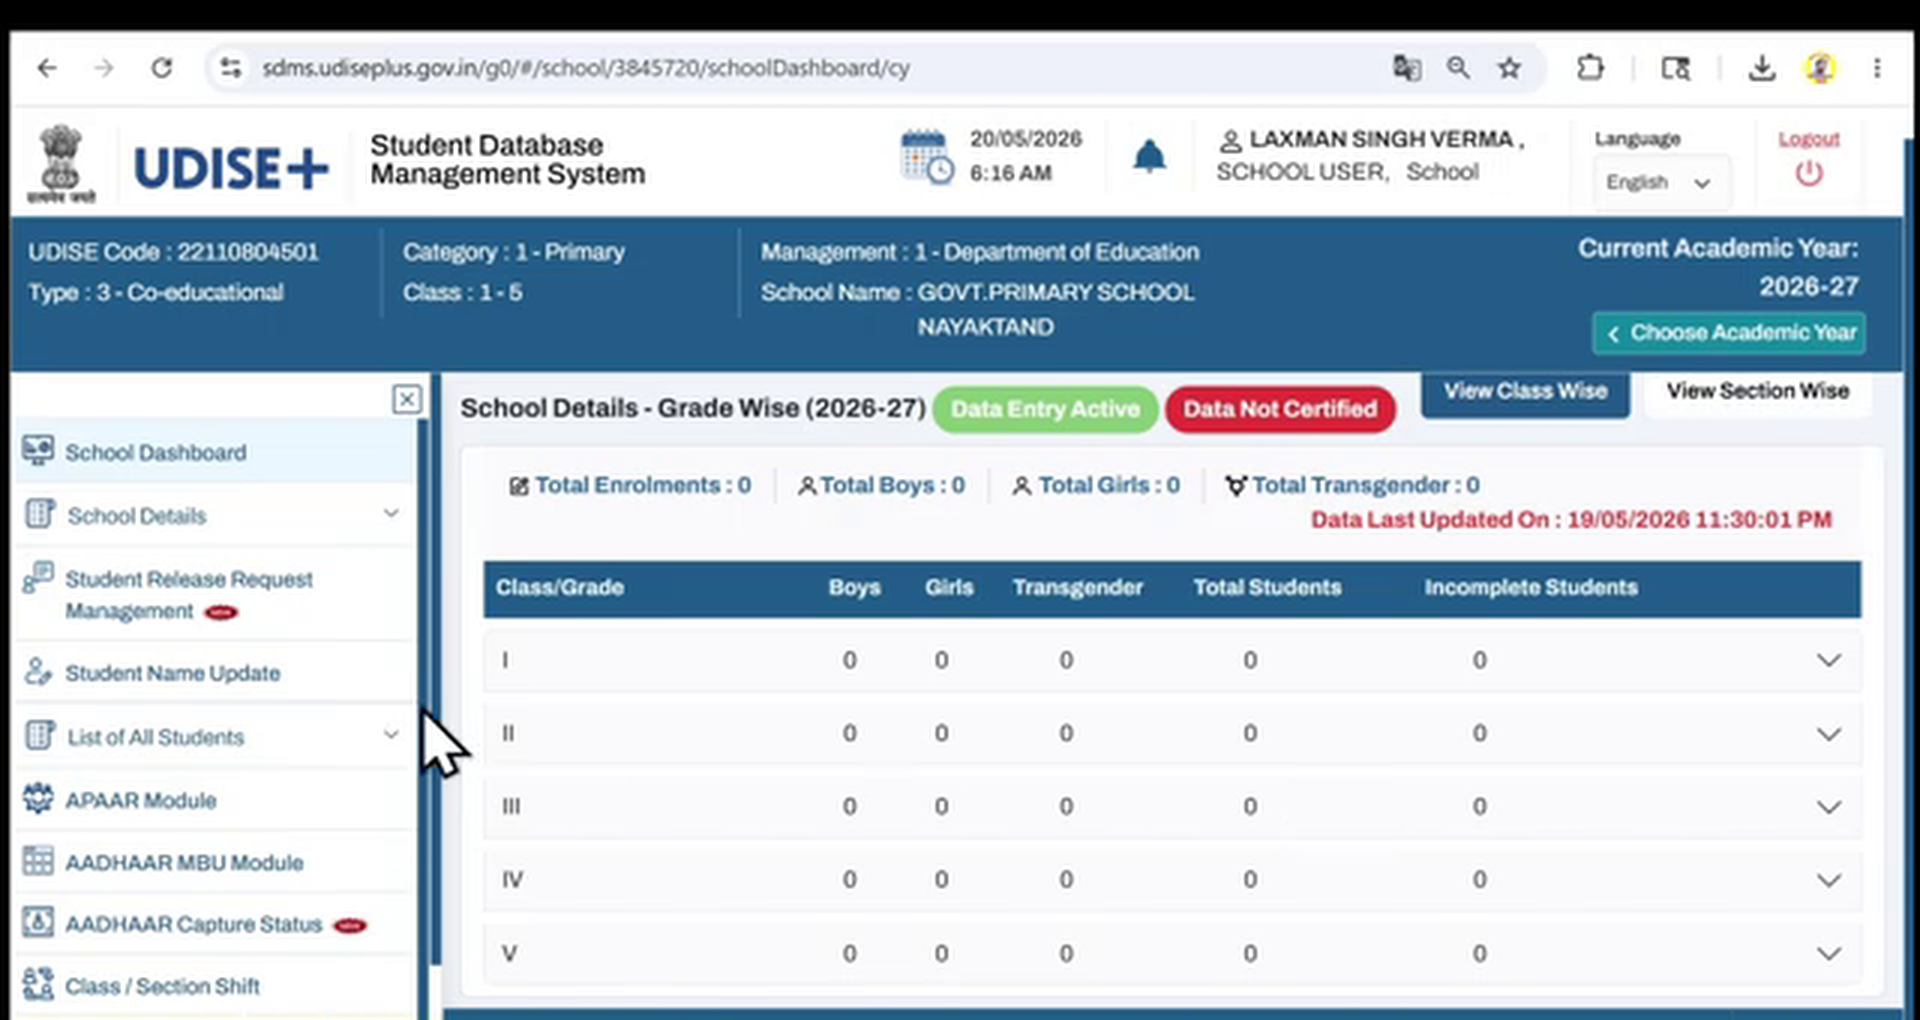Click the School Dashboard sidebar icon
Screen dimensions: 1920x1020
tap(38, 451)
